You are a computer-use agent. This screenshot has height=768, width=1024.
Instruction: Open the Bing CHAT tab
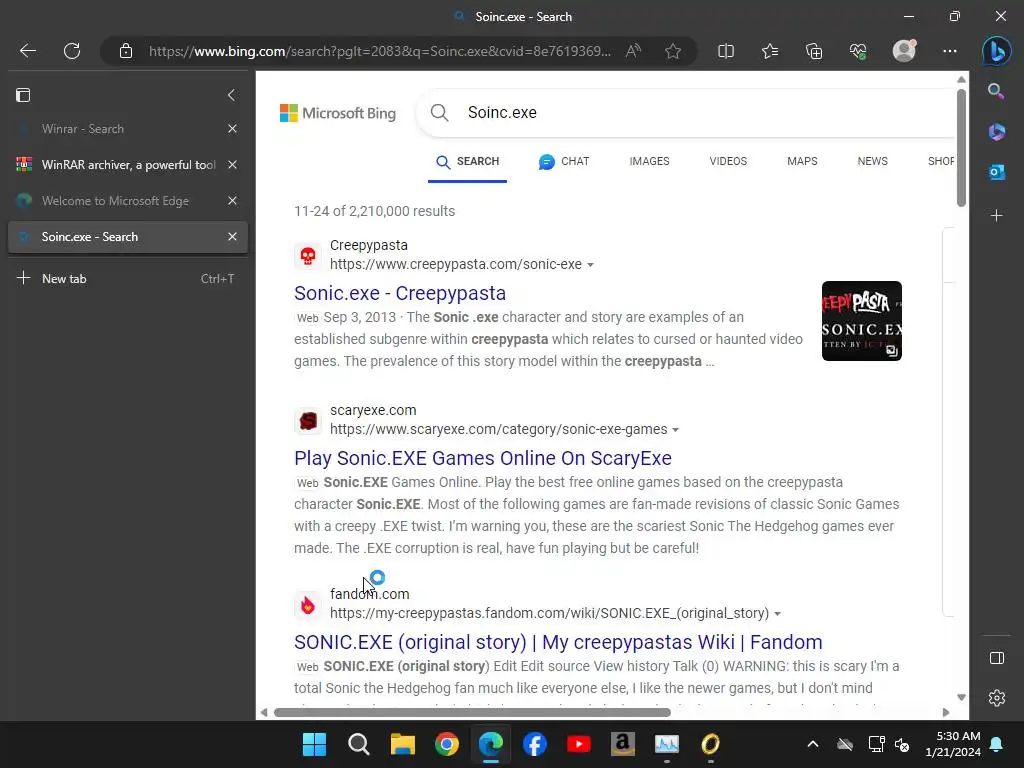(564, 161)
